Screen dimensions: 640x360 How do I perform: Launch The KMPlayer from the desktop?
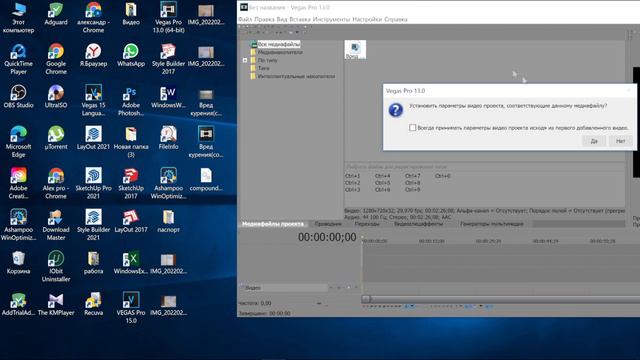(x=56, y=304)
